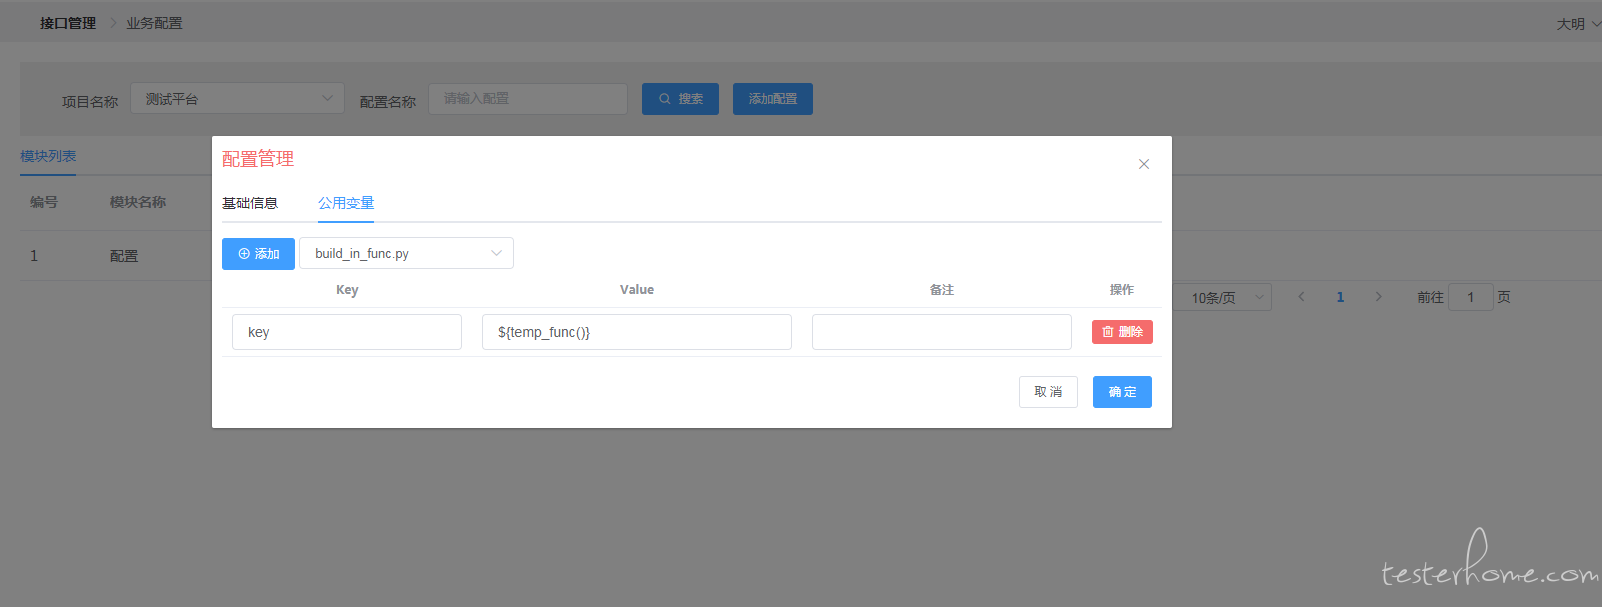
Task: Click the 业务配置 breadcrumb
Action: click(x=154, y=23)
